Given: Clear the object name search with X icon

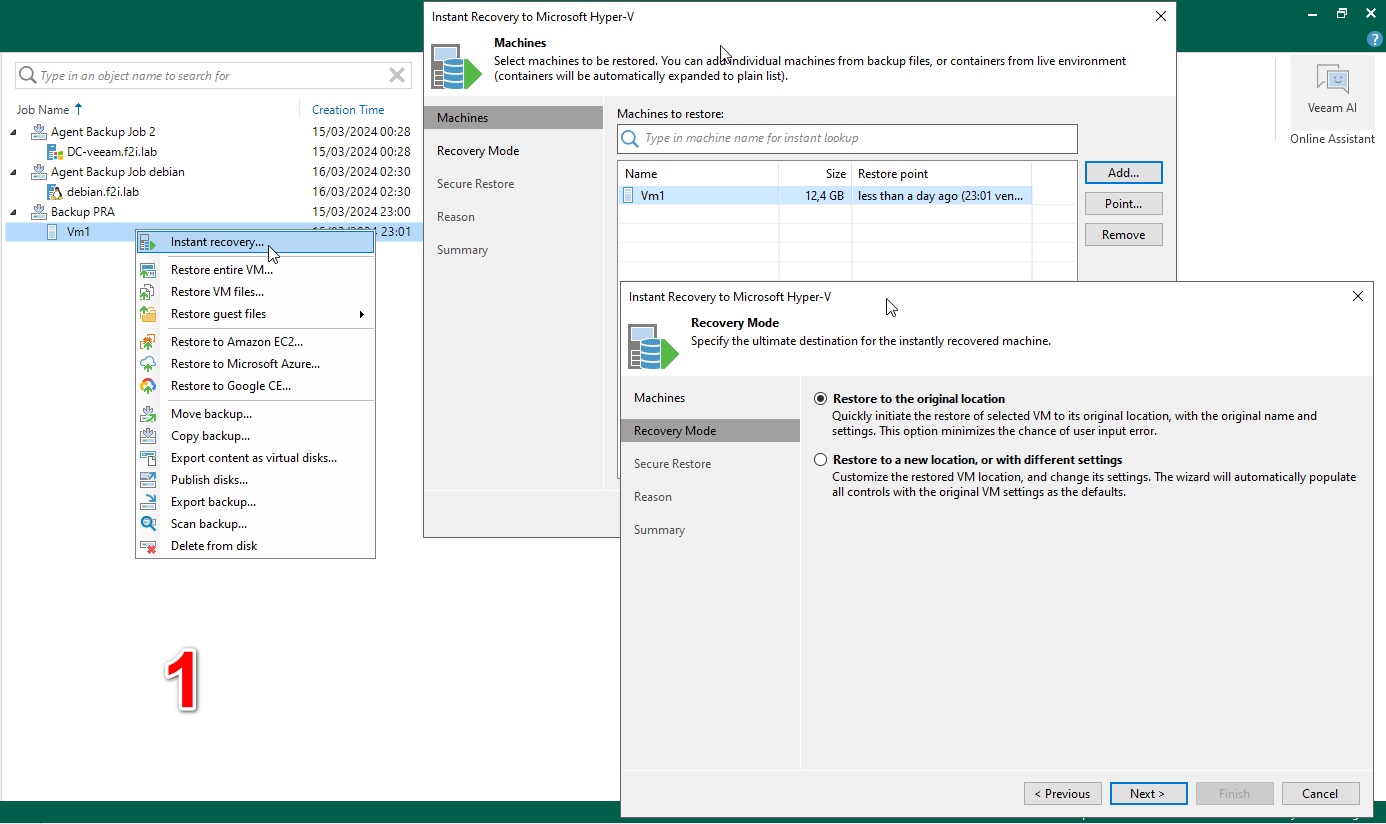Looking at the screenshot, I should tap(397, 76).
